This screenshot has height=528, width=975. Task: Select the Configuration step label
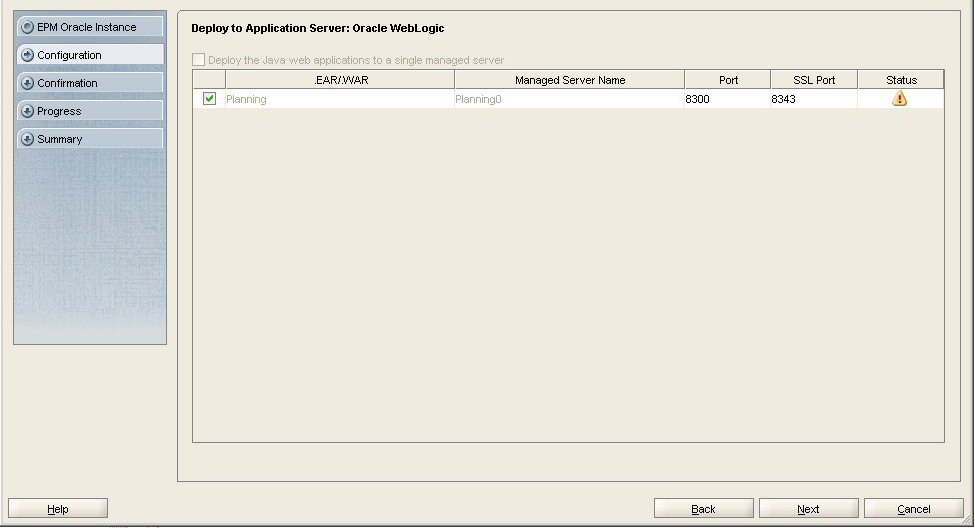(x=69, y=55)
